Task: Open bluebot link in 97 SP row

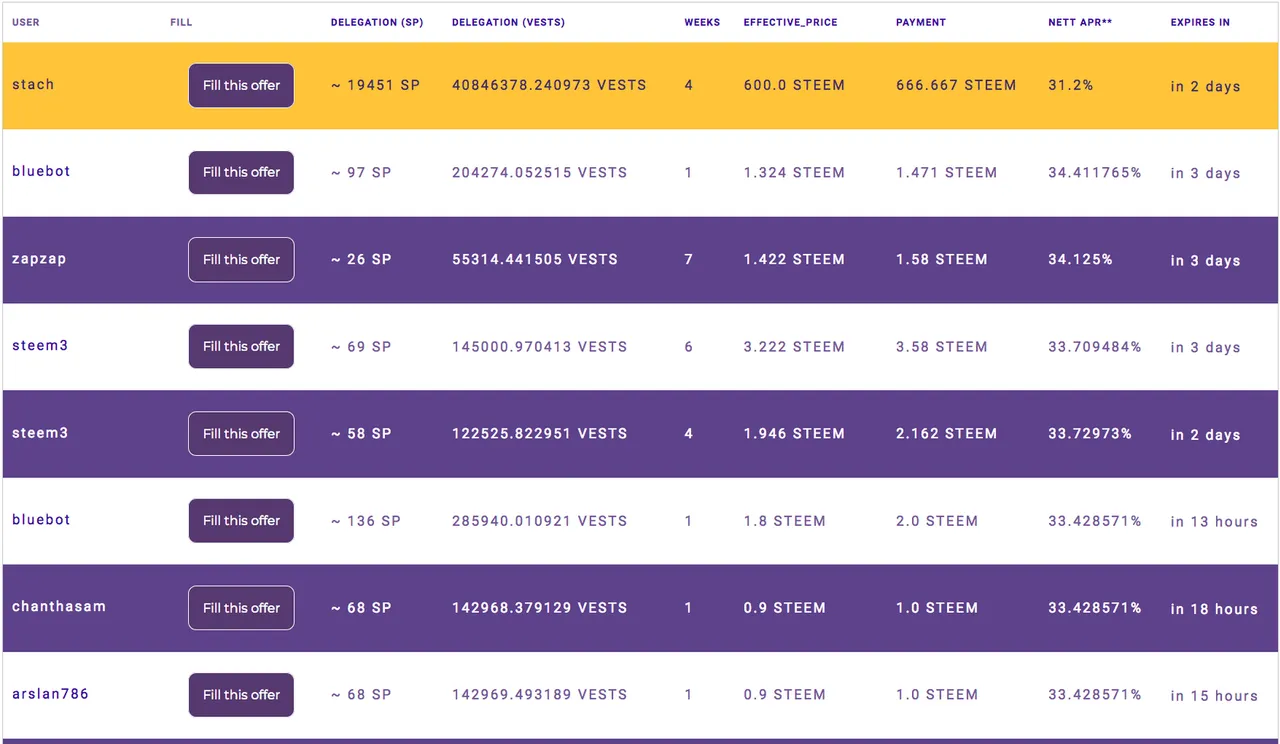Action: [x=41, y=171]
